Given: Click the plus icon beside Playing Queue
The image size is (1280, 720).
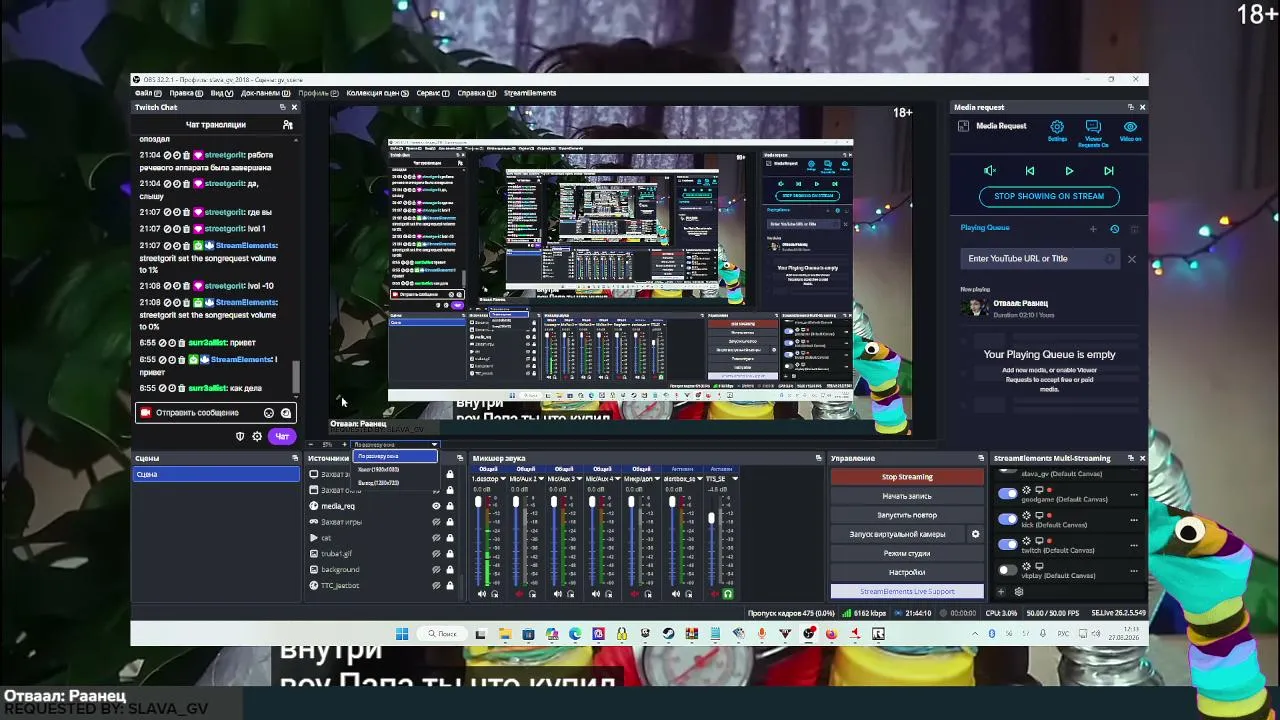Looking at the screenshot, I should tap(1093, 228).
